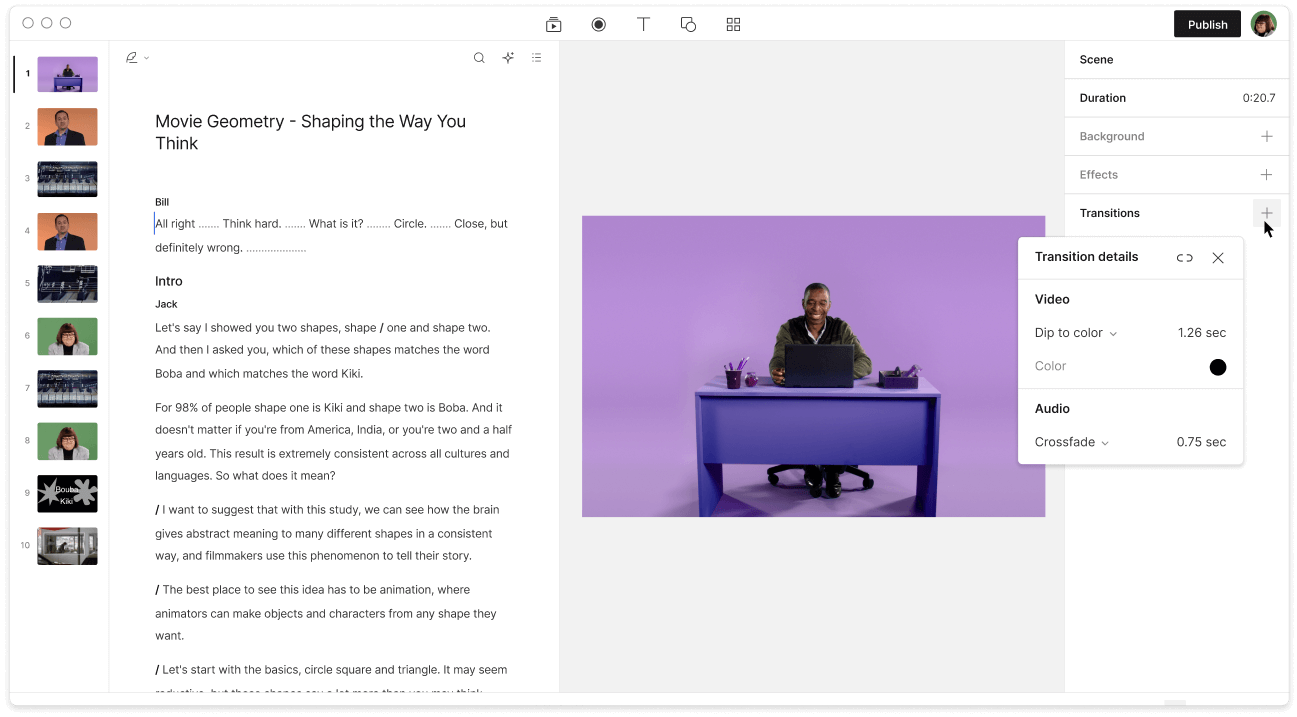
Task: Open the Crossfade audio dropdown
Action: (x=1072, y=442)
